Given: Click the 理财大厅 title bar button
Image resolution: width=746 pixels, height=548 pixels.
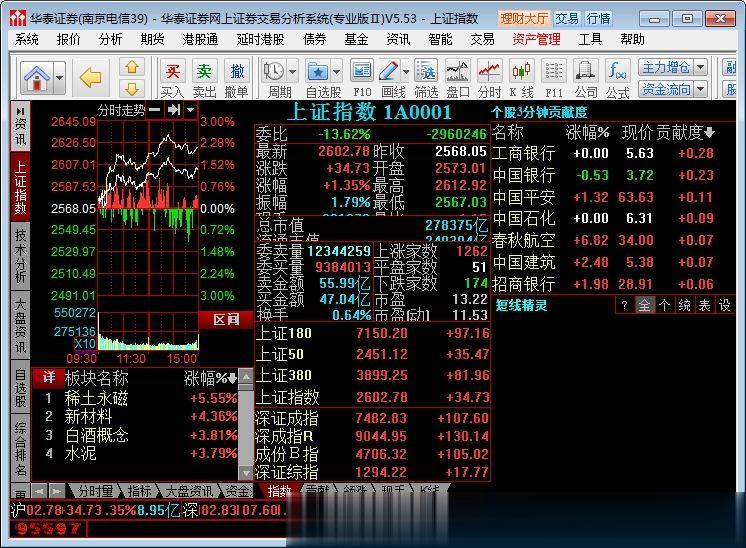Looking at the screenshot, I should 523,19.
